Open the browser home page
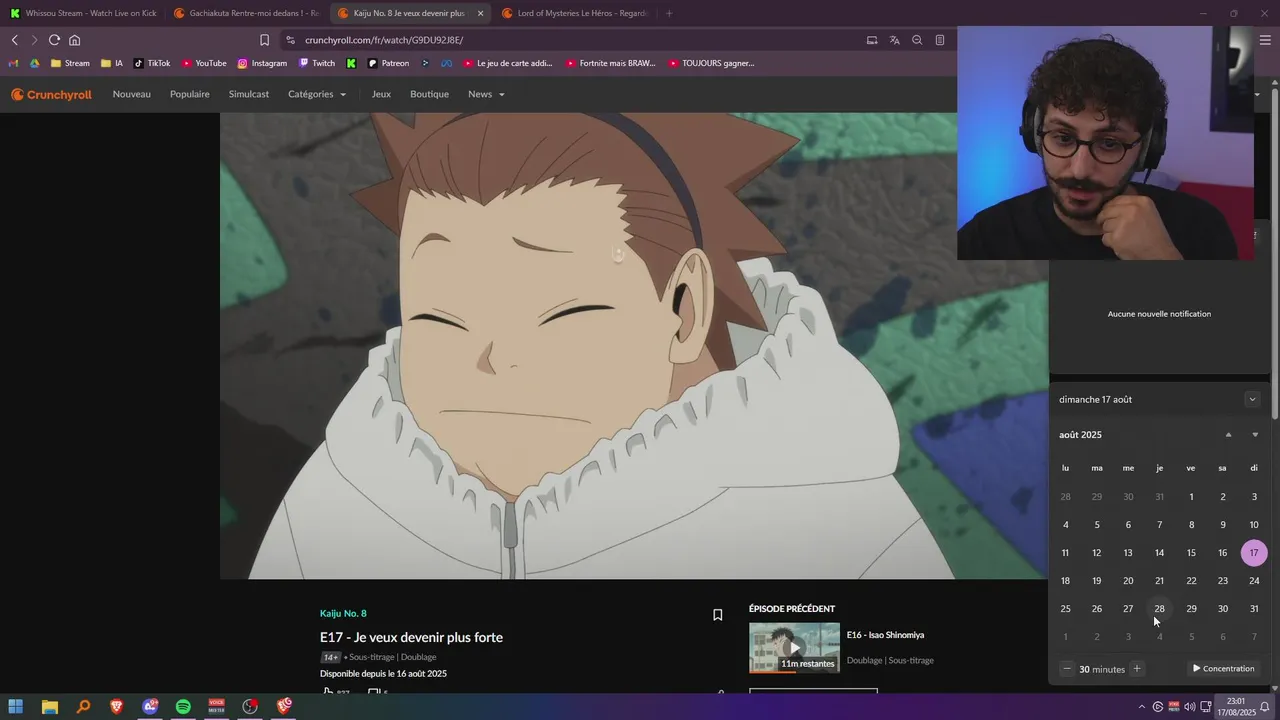This screenshot has height=720, width=1280. pos(74,40)
